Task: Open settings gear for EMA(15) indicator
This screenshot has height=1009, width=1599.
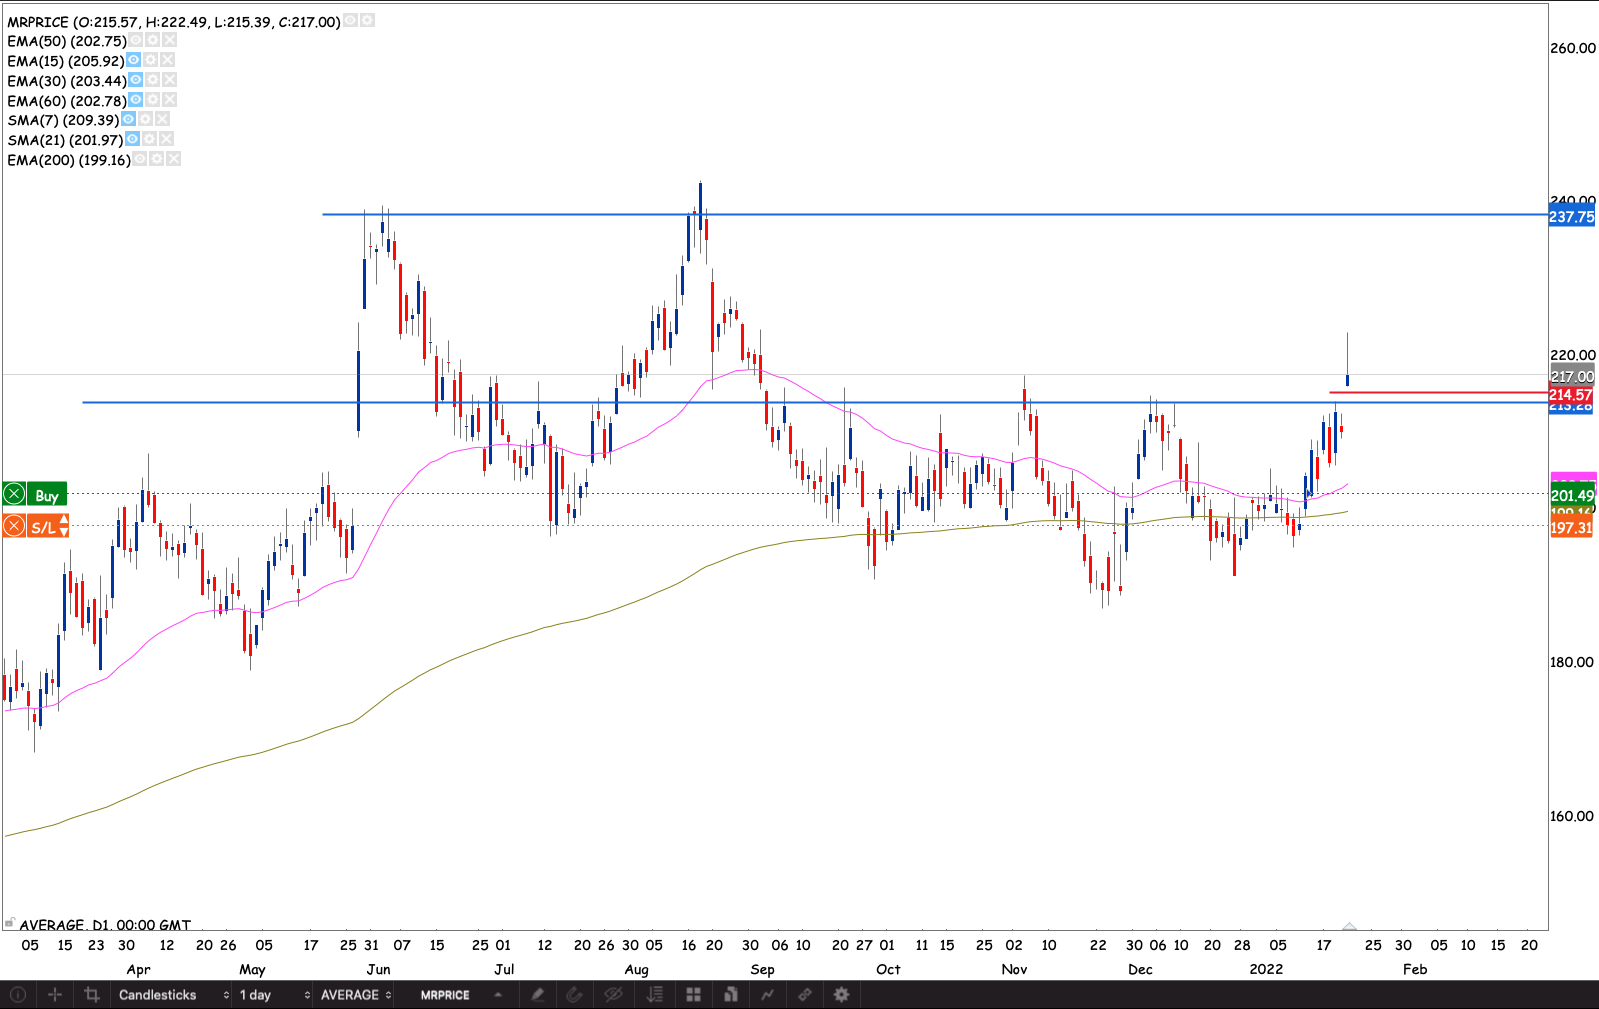Action: (x=150, y=60)
